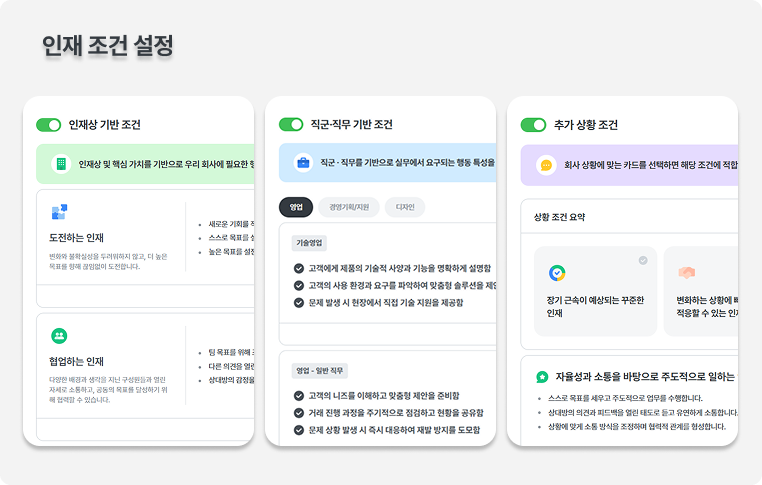The image size is (762, 485).
Task: Click the green people icon above 협업하는 인재
Action: click(x=59, y=335)
